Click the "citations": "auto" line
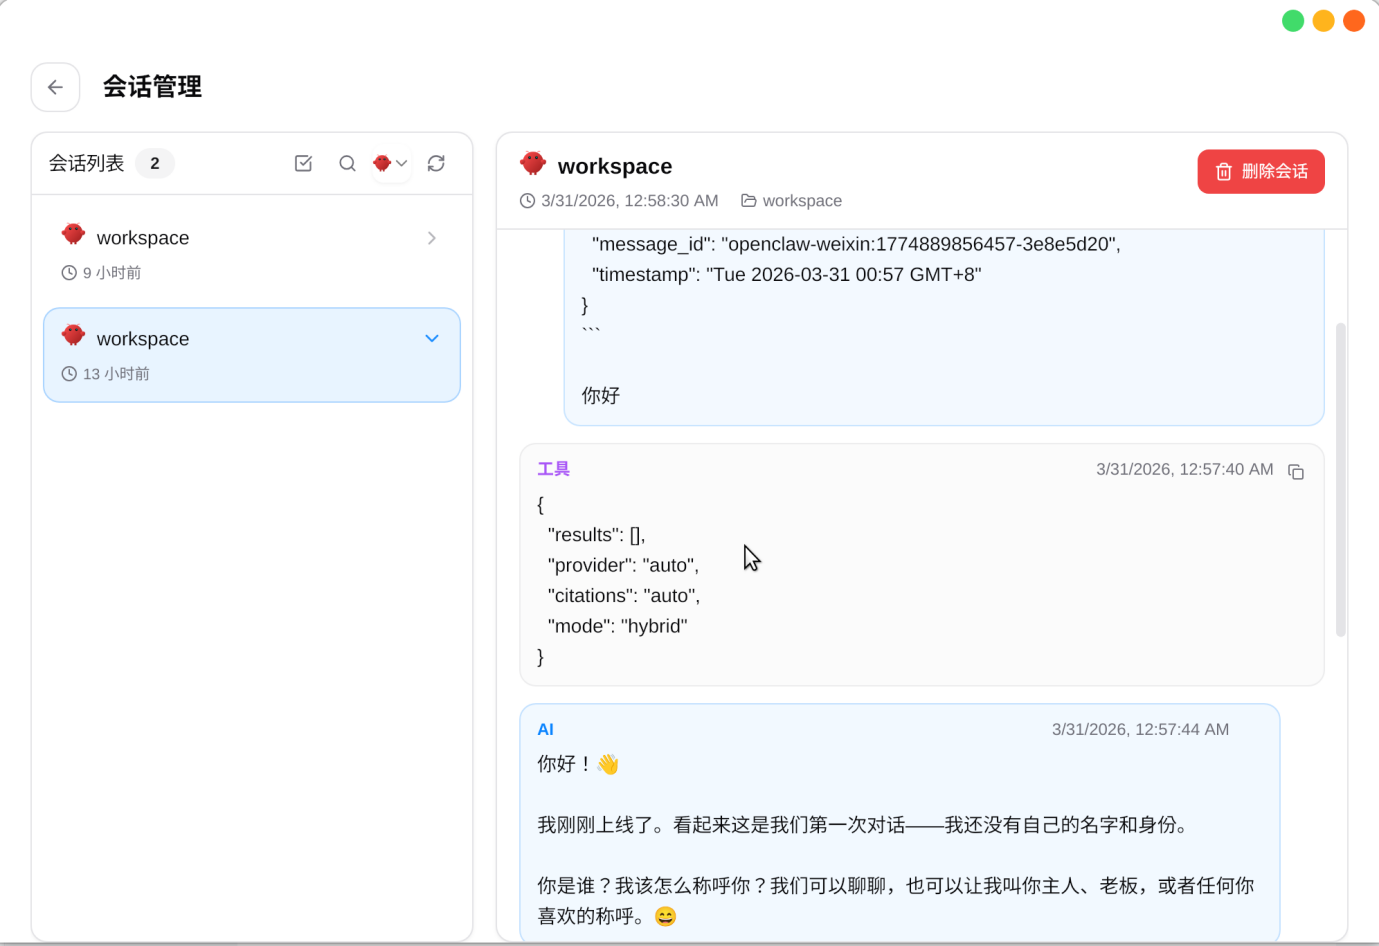The width and height of the screenshot is (1379, 946). [x=624, y=596]
